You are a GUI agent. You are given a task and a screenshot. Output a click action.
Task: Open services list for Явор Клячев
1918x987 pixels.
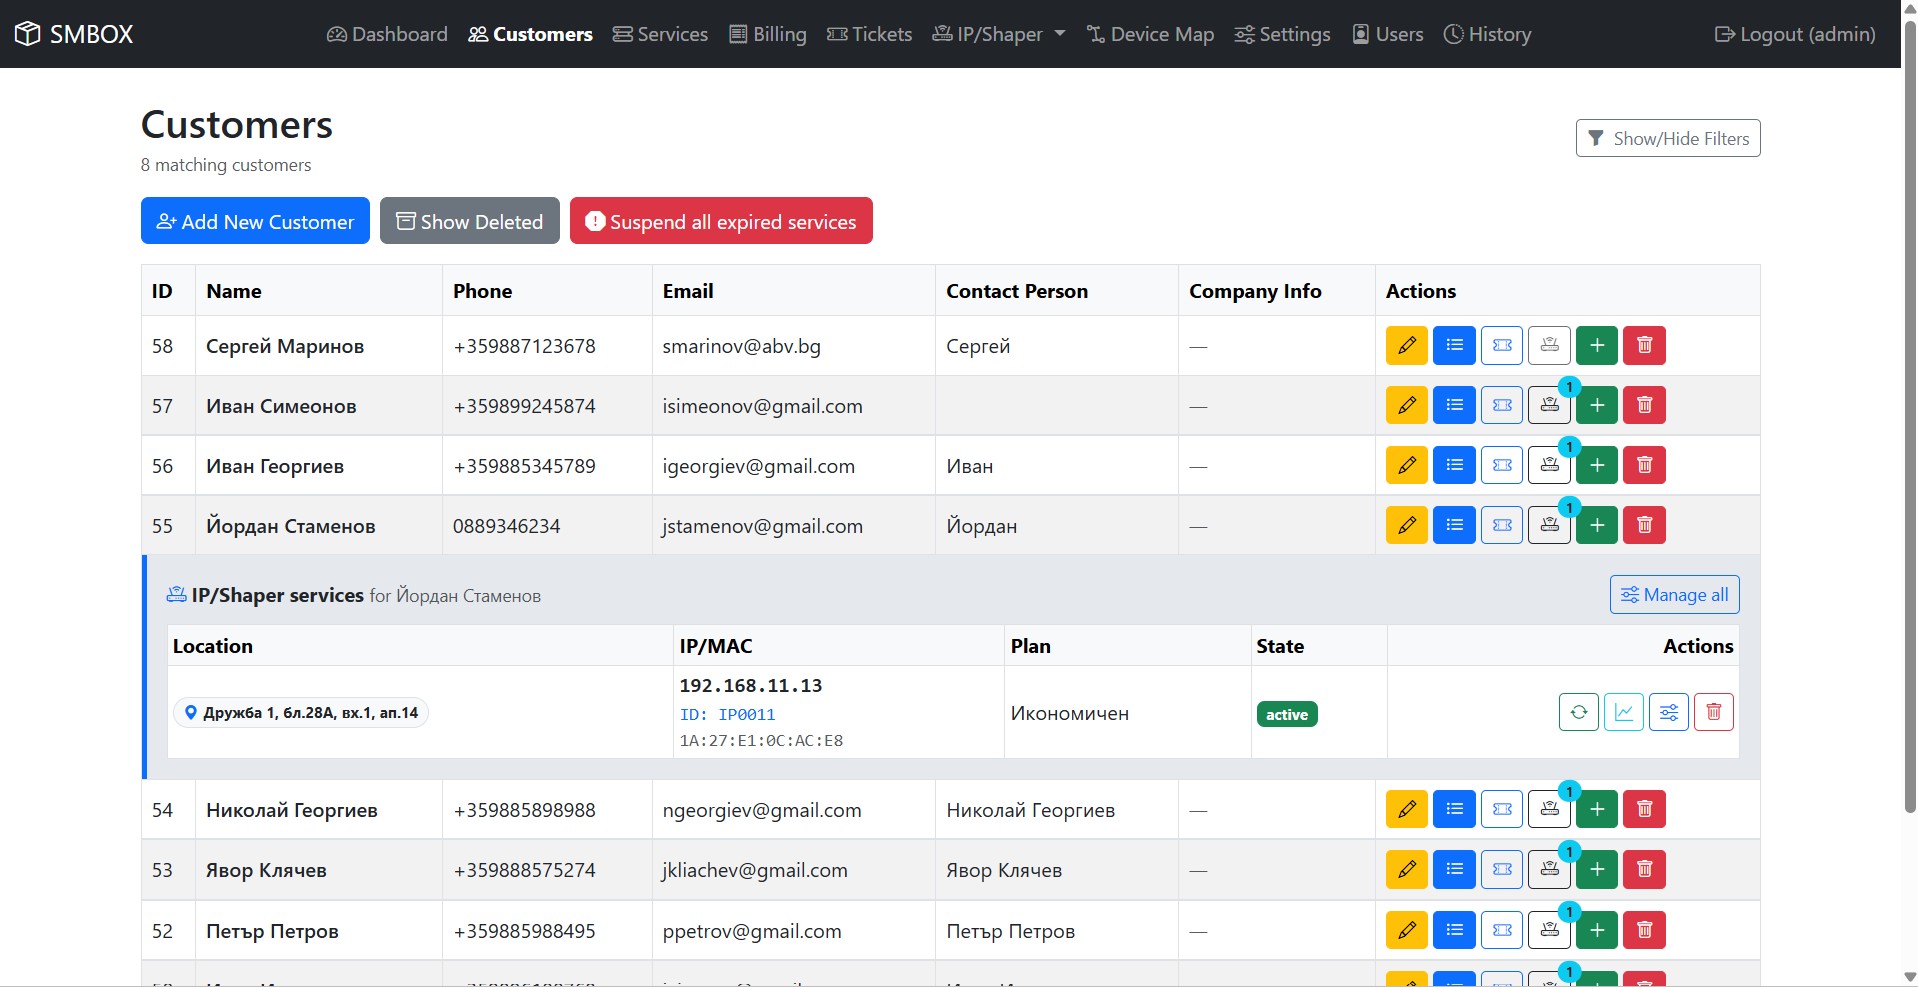[1454, 869]
